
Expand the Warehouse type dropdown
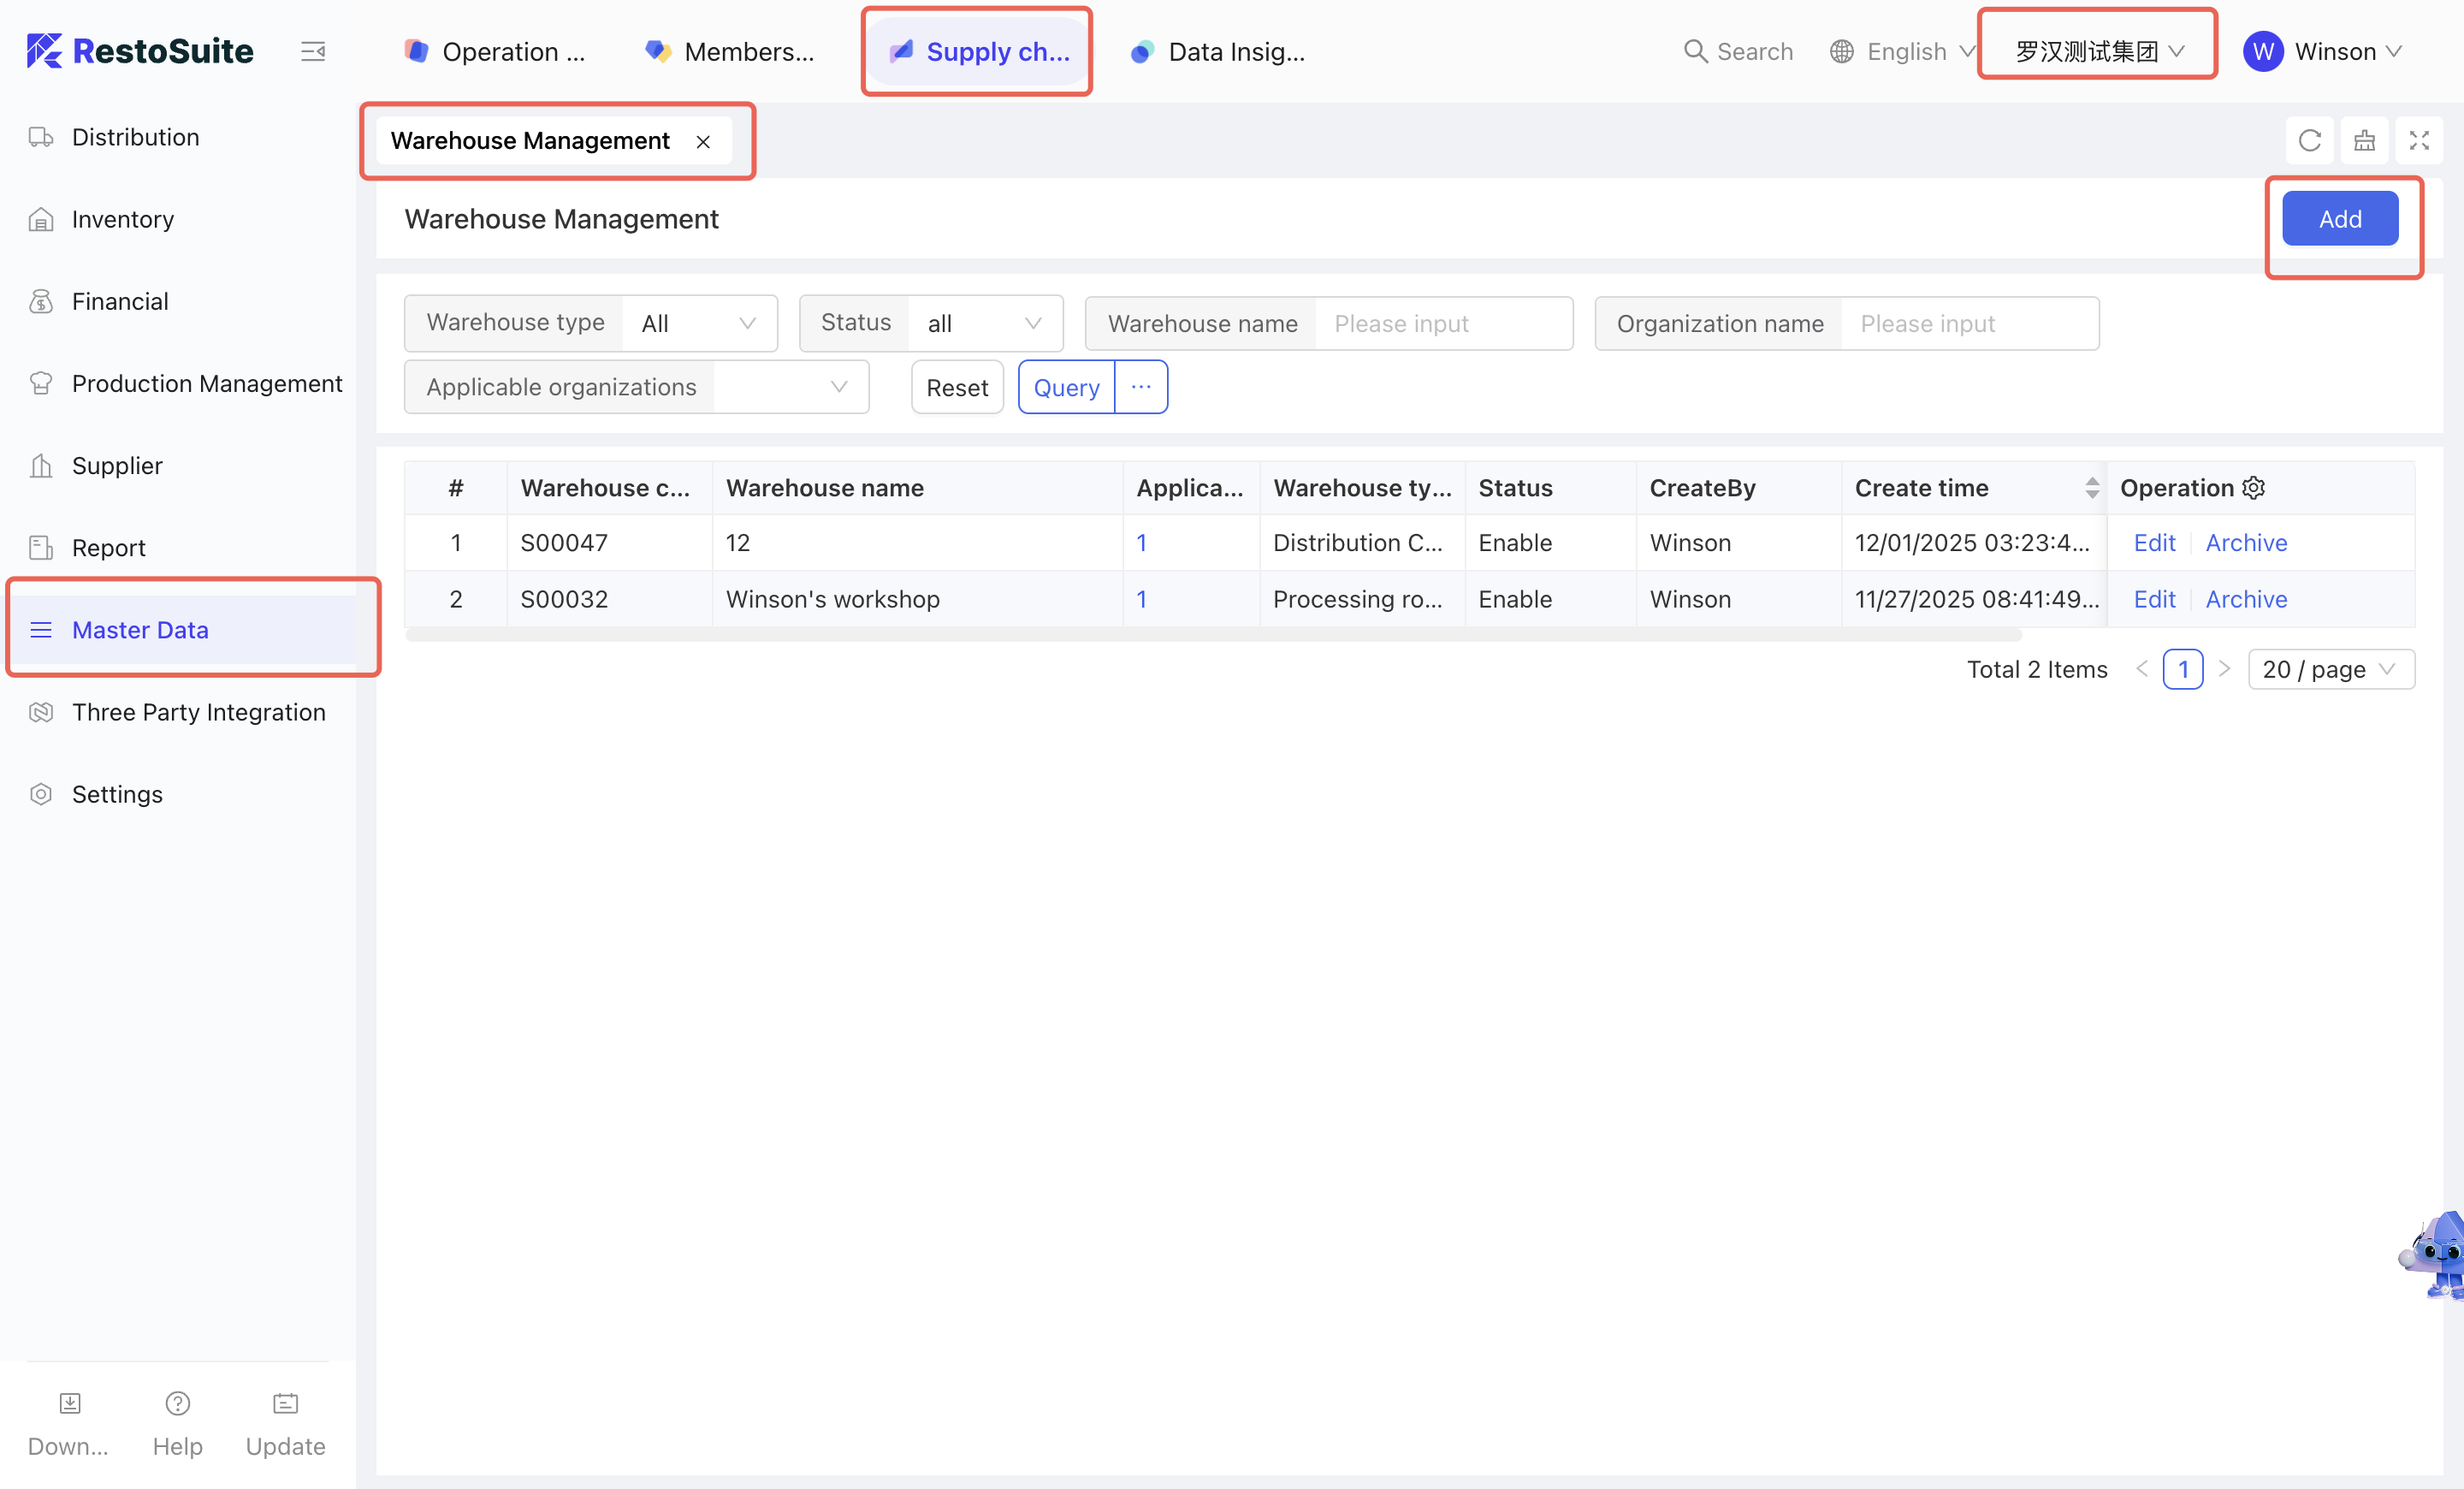699,323
